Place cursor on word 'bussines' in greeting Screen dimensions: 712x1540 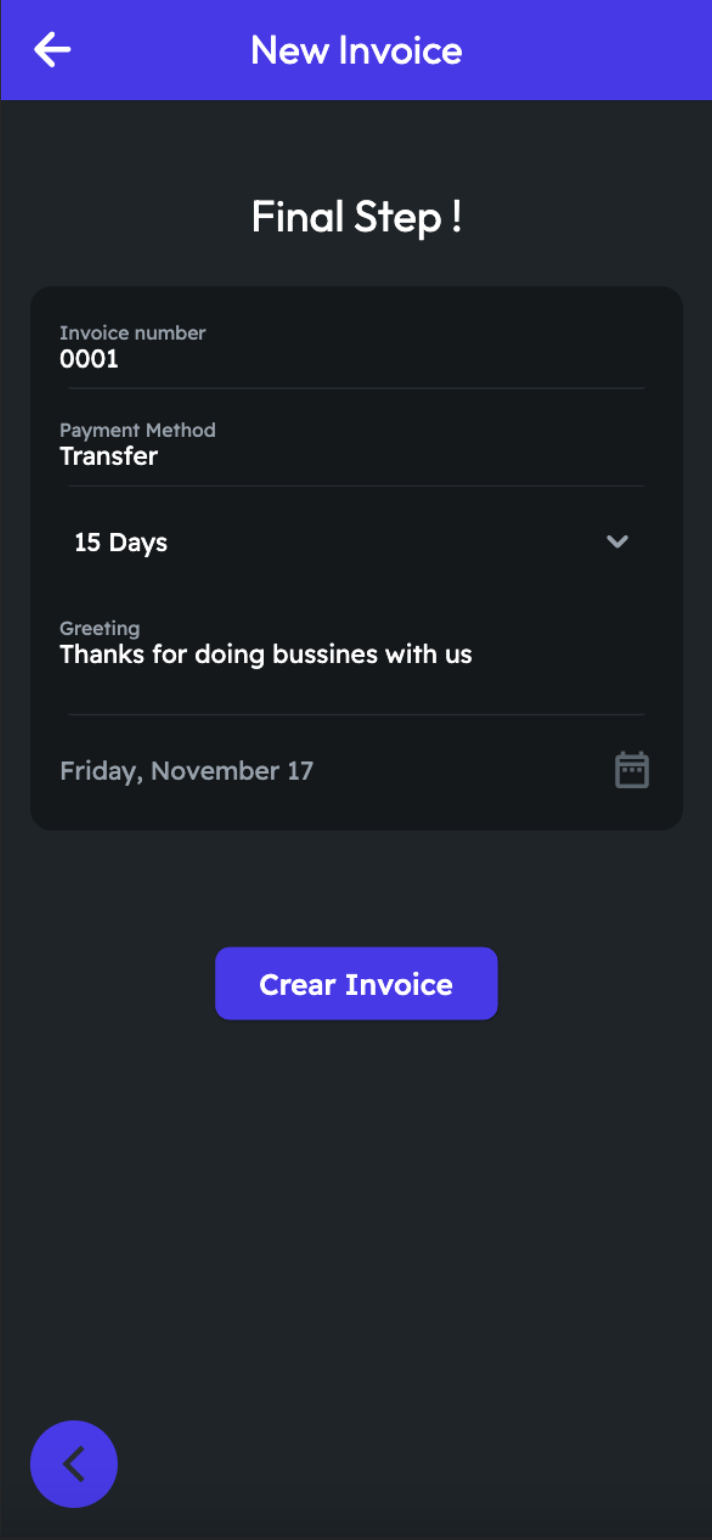click(325, 655)
